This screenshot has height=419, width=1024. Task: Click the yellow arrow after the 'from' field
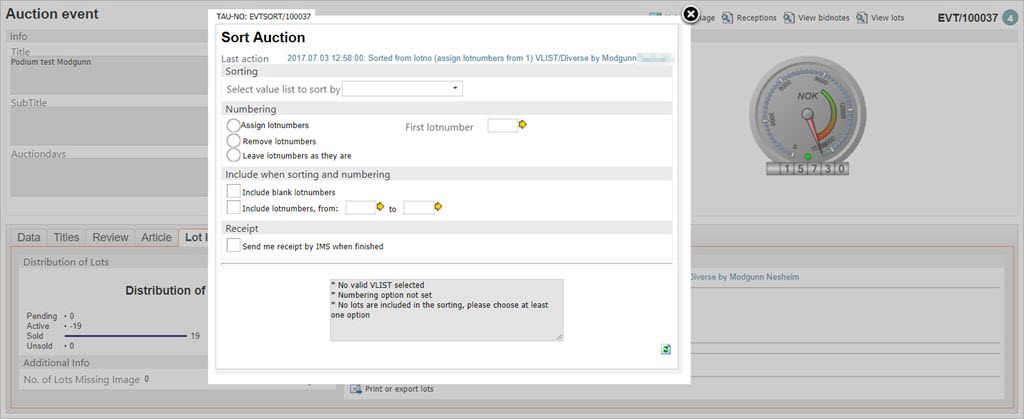(x=380, y=207)
